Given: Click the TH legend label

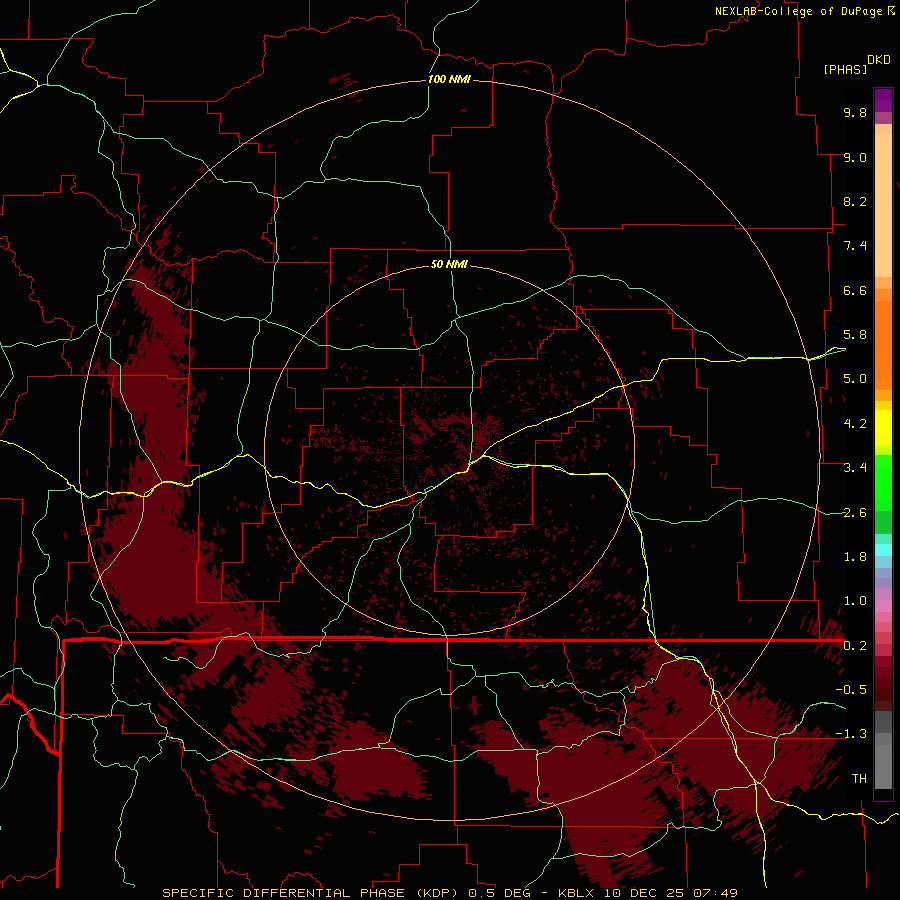Looking at the screenshot, I should click(859, 779).
